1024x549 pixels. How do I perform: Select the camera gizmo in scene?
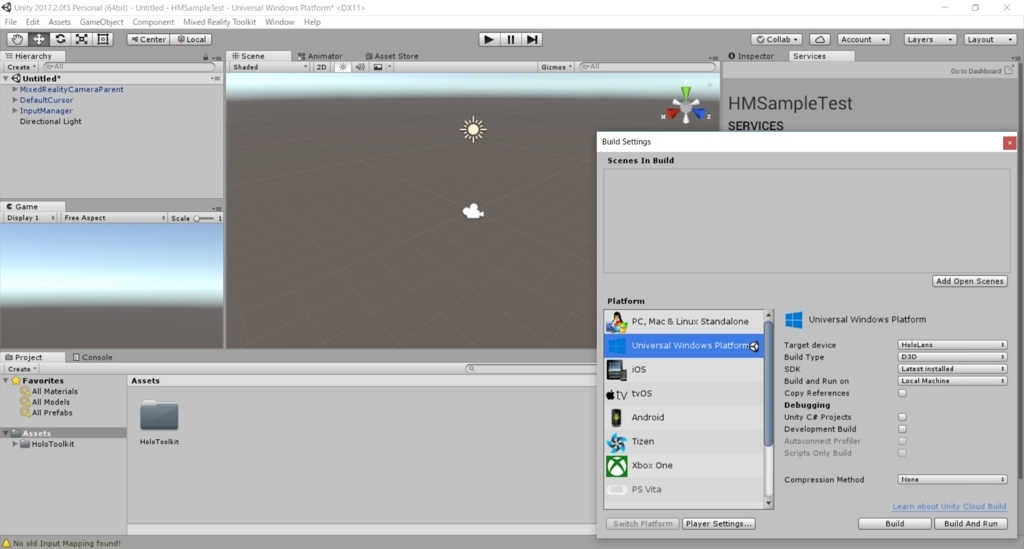coord(473,211)
